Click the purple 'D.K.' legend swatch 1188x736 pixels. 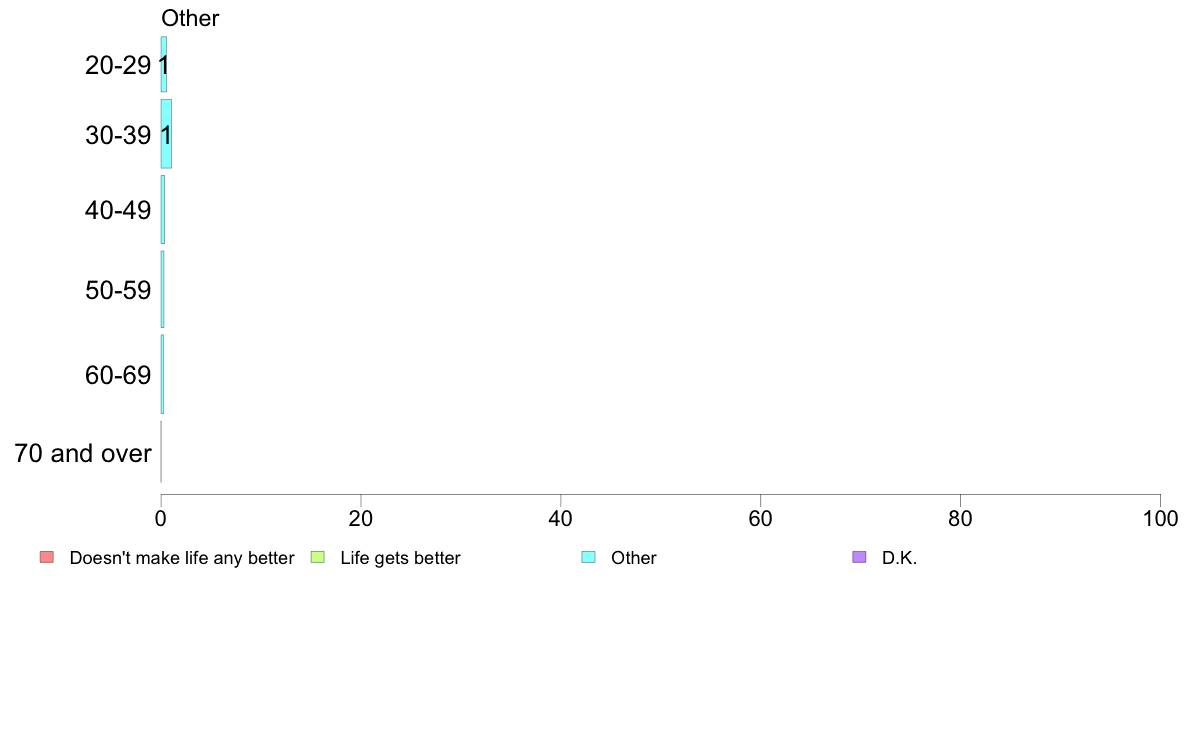tap(859, 557)
